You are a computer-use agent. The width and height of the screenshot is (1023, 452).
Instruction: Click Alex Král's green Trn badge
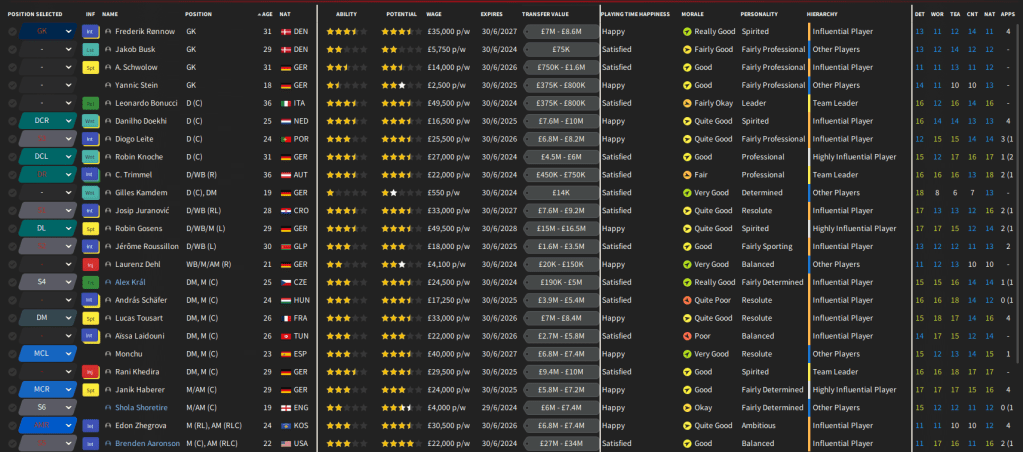90,282
